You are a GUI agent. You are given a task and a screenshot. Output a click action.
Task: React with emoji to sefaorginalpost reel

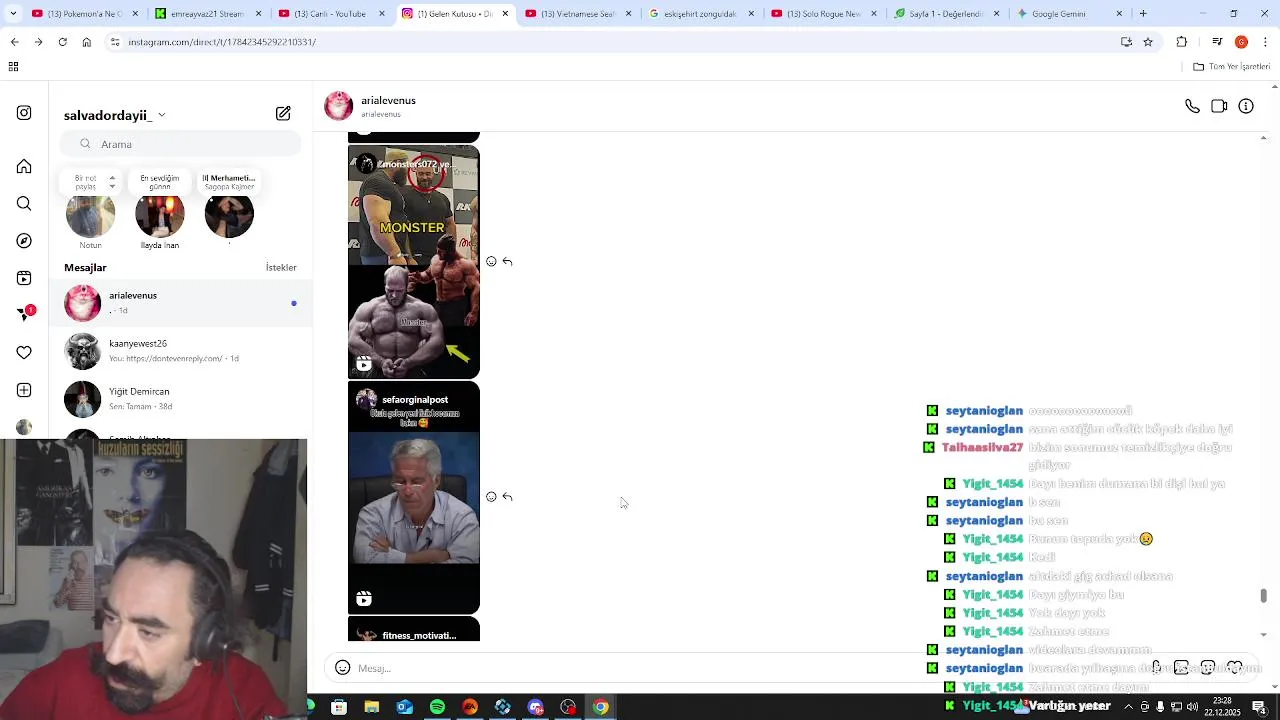[x=491, y=497]
